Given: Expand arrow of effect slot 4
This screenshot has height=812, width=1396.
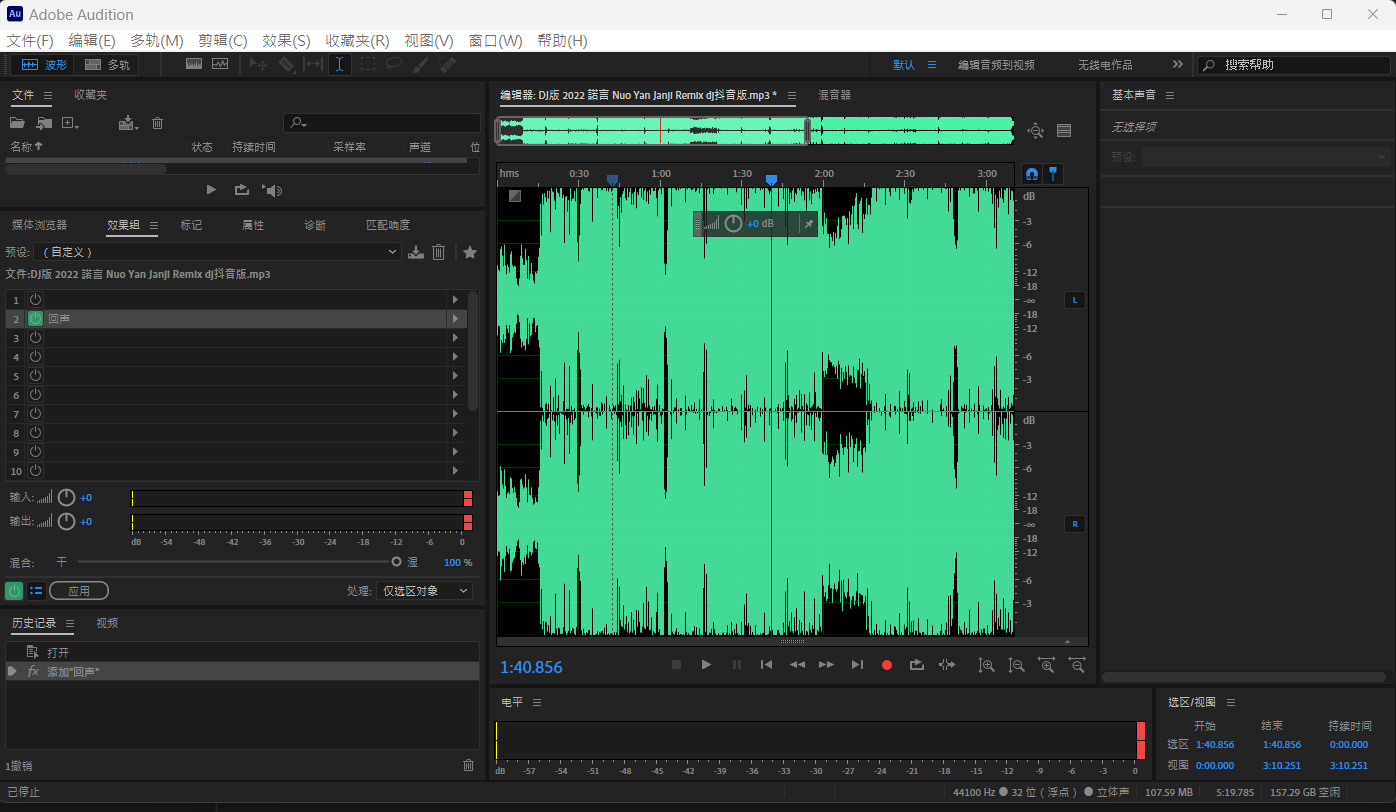Looking at the screenshot, I should [455, 356].
